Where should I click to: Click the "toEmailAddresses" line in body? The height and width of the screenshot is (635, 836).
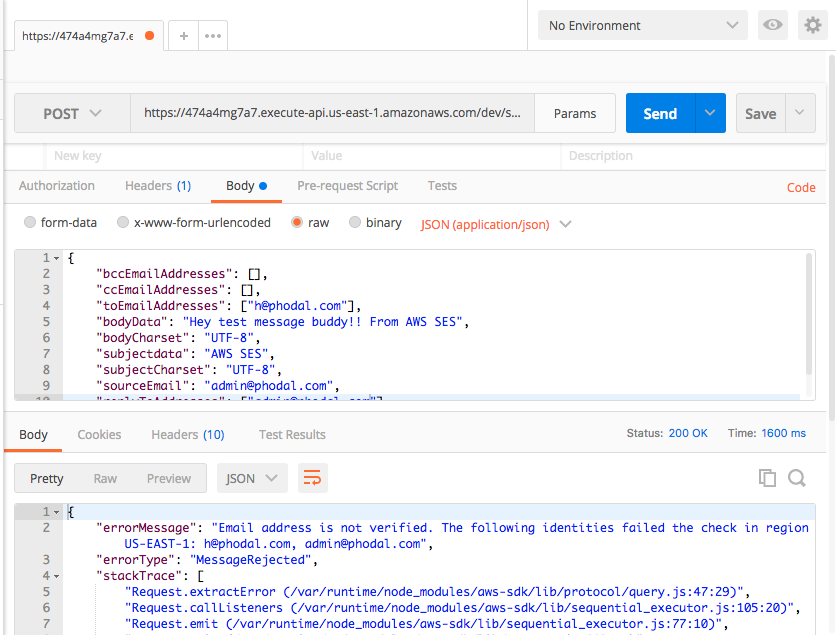(229, 306)
